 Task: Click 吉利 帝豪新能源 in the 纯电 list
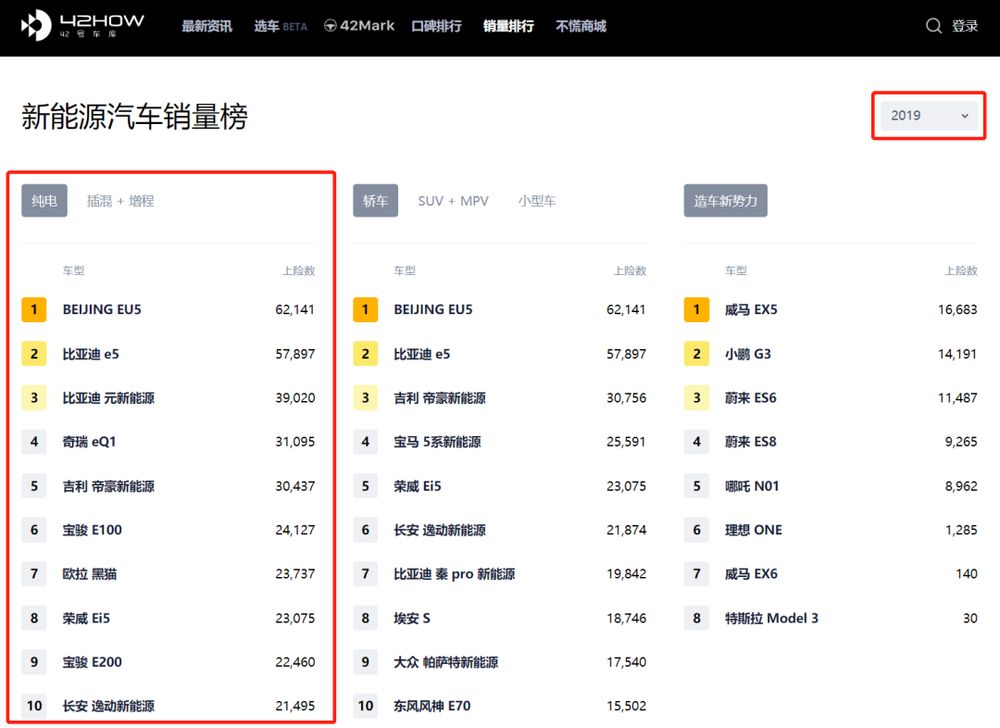pyautogui.click(x=108, y=486)
